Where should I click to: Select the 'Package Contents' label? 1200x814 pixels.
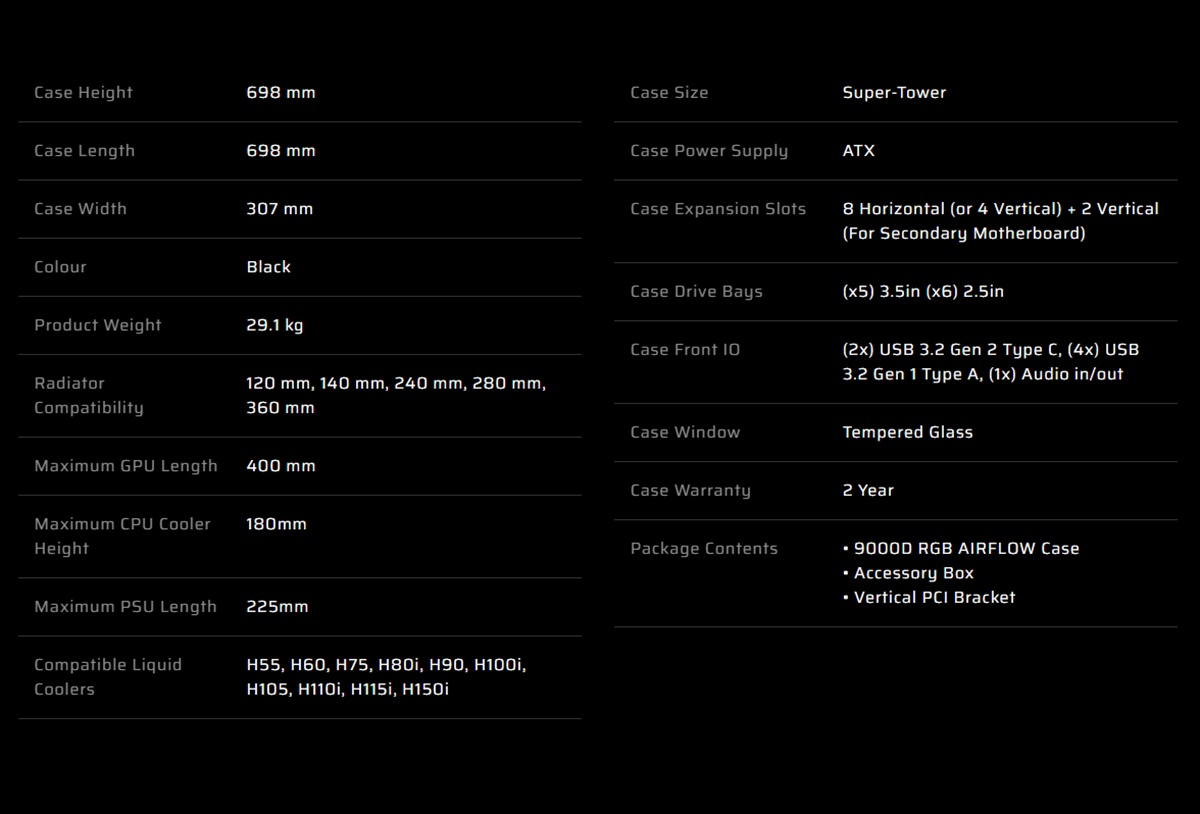point(704,549)
